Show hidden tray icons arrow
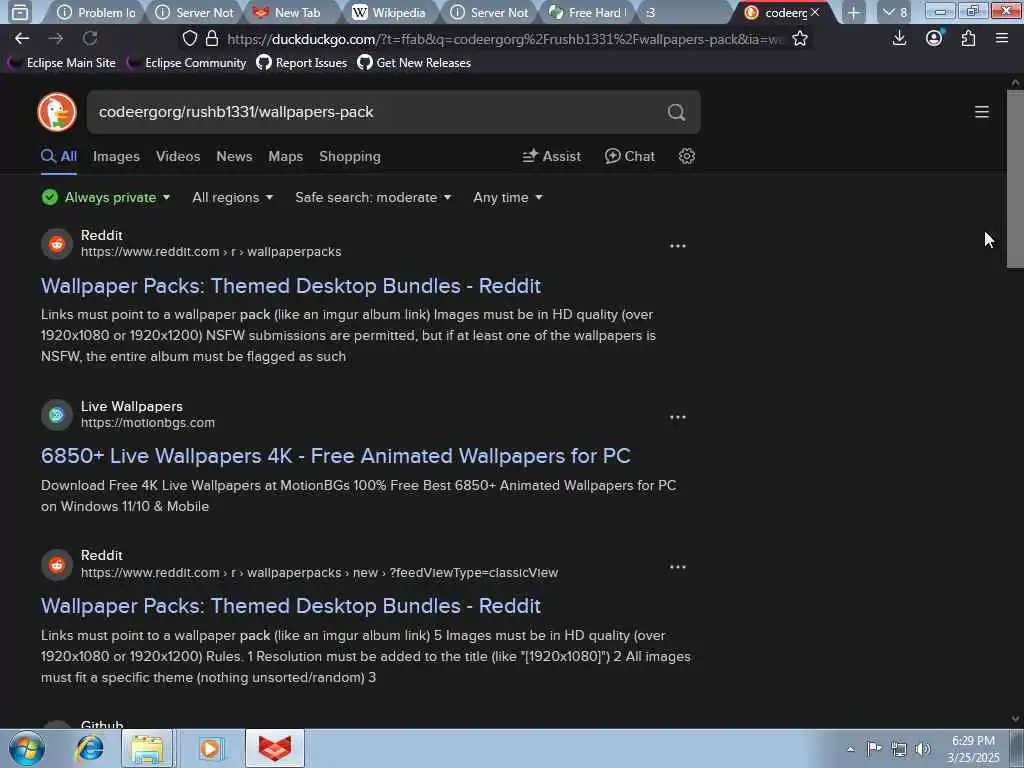This screenshot has height=768, width=1024. pos(850,749)
